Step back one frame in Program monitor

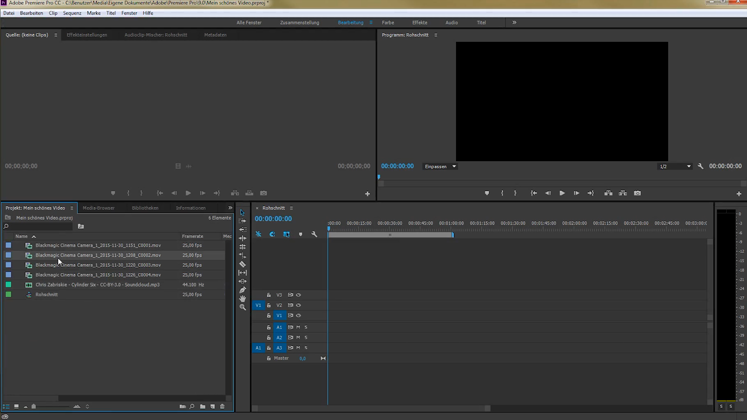click(548, 193)
